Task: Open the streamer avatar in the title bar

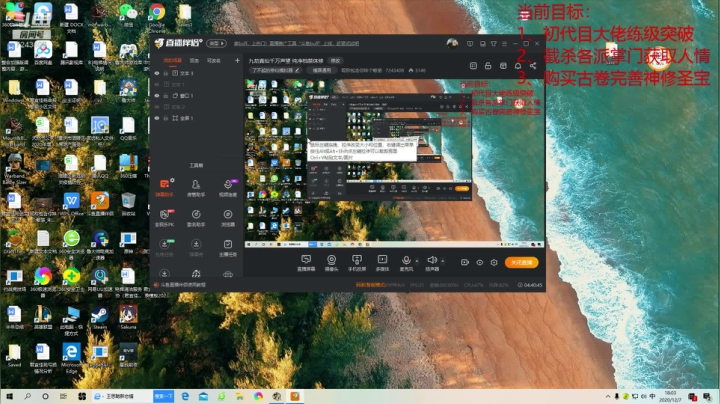Action: click(452, 43)
